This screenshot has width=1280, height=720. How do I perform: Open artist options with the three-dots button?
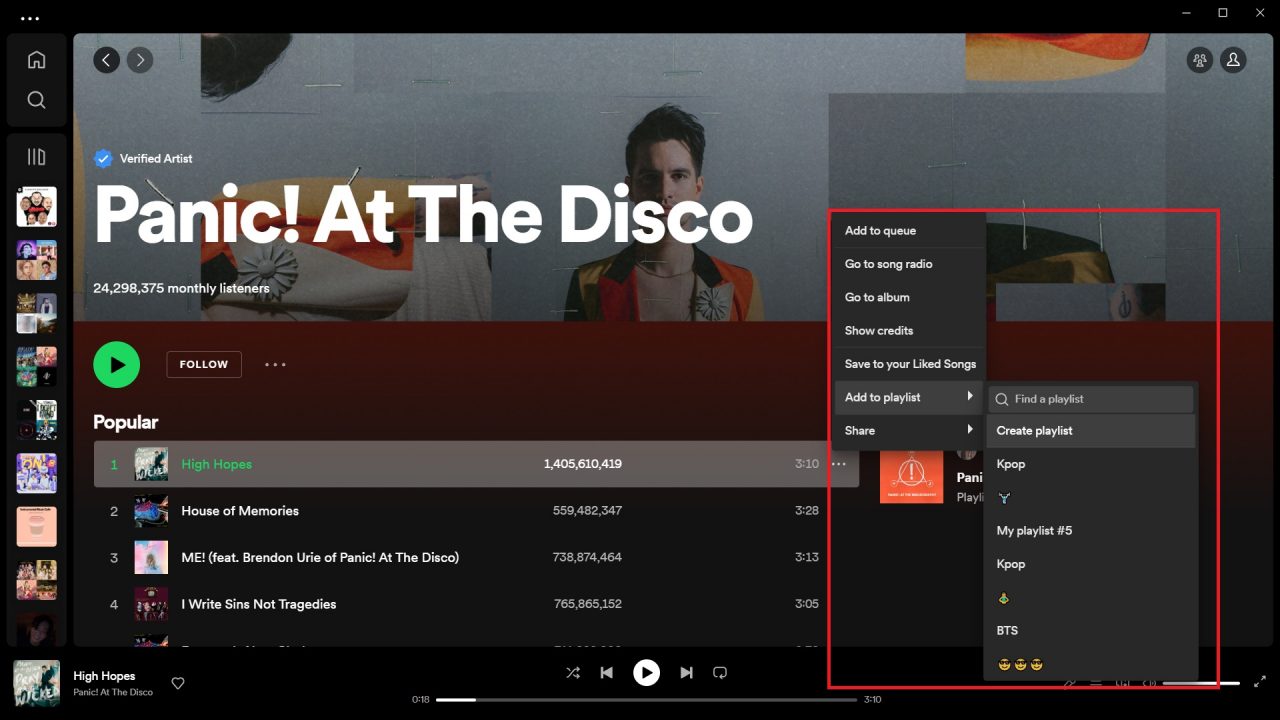point(275,364)
